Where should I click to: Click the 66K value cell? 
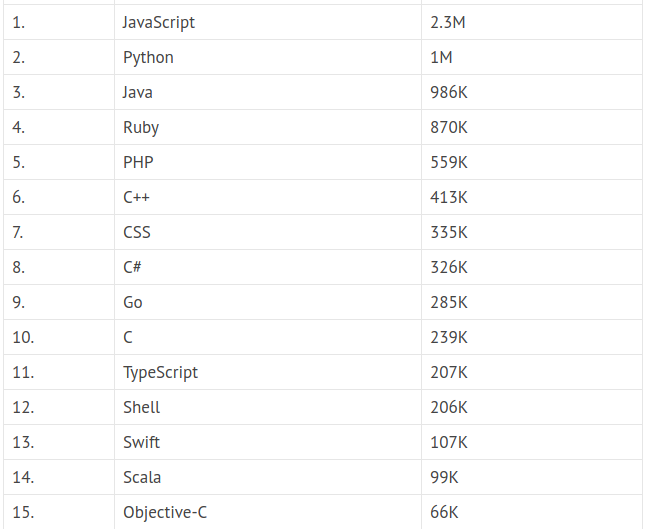[x=444, y=512]
